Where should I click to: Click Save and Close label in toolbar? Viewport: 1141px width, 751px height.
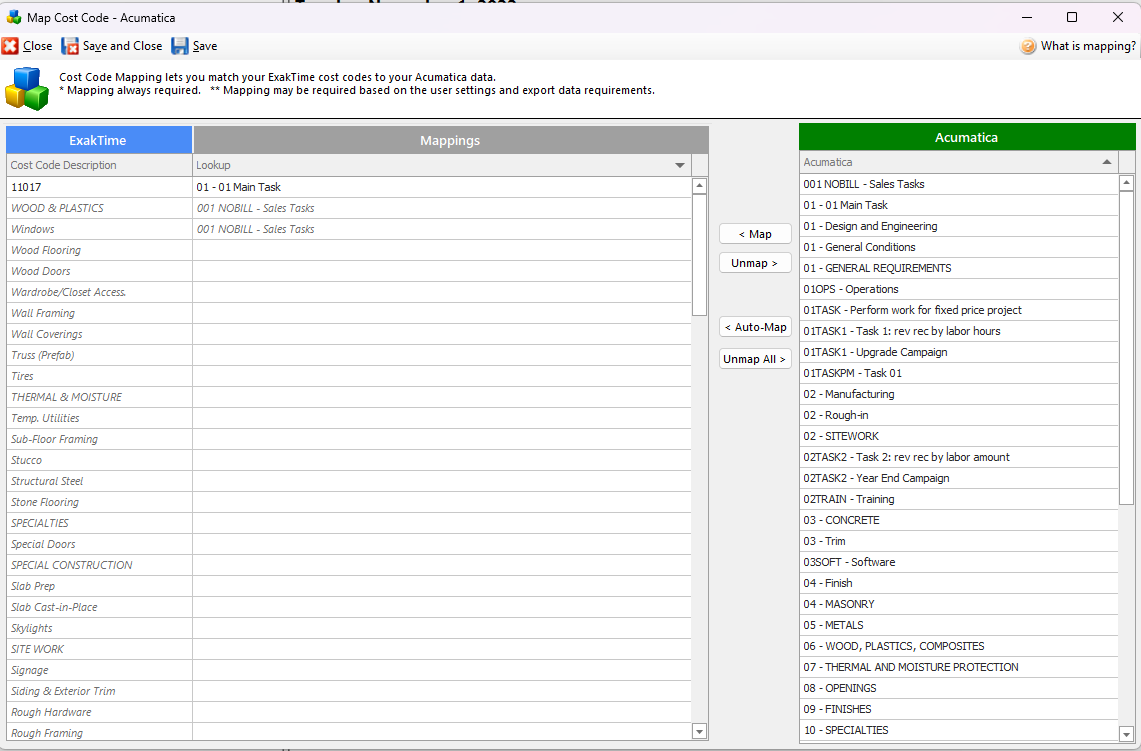pyautogui.click(x=122, y=46)
